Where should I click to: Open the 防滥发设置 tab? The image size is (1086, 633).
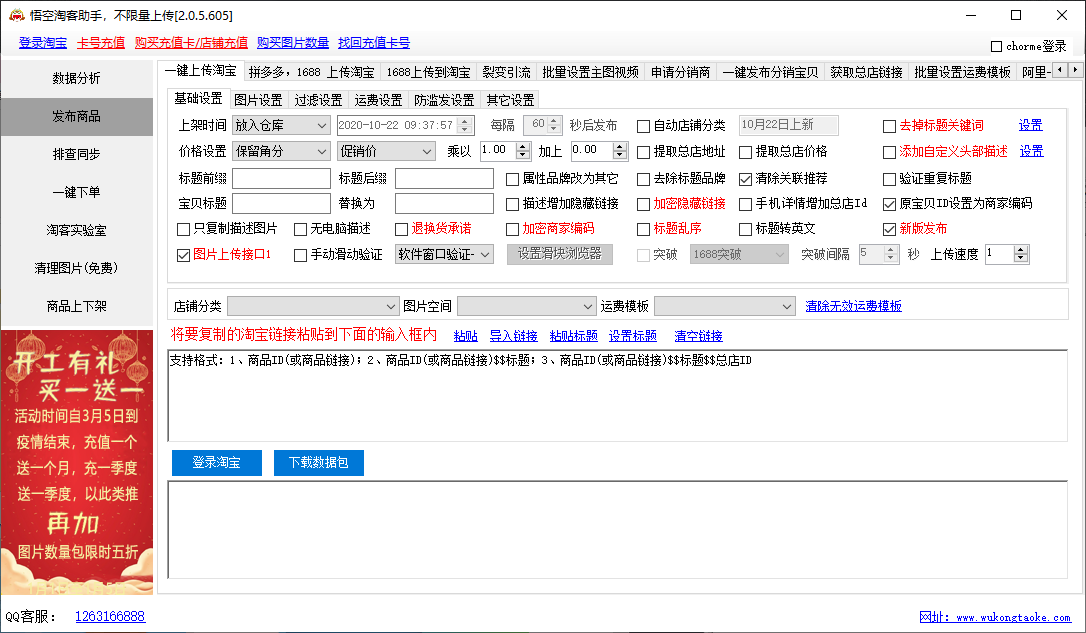444,100
